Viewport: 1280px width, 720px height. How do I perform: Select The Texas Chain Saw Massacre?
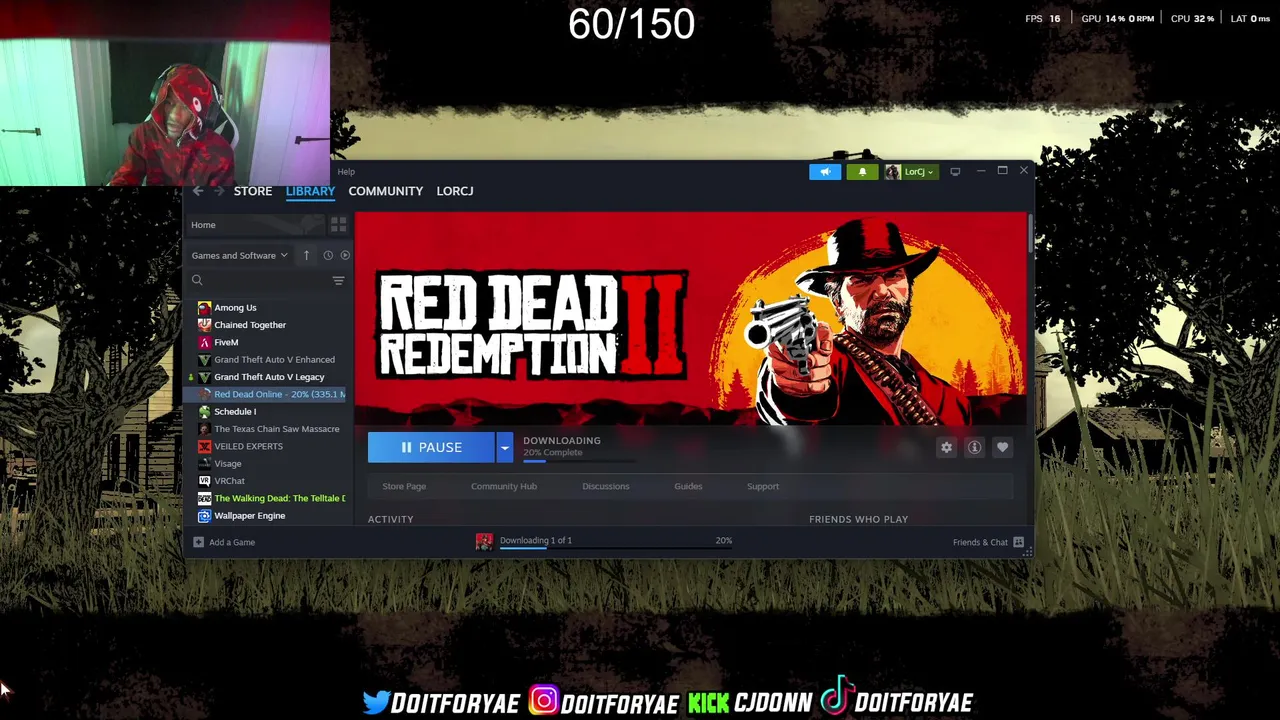coord(276,429)
